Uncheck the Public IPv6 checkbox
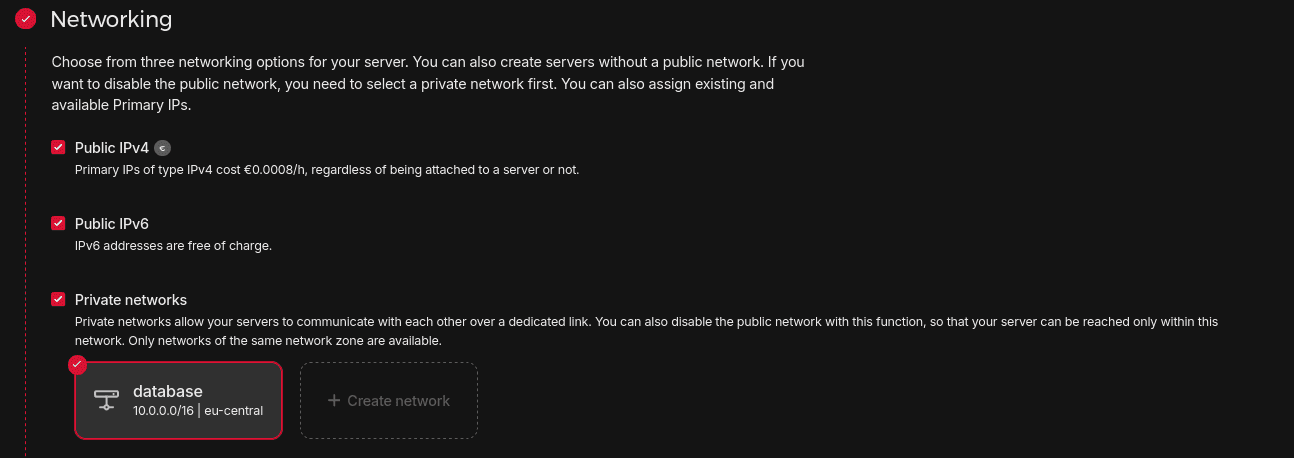 click(x=58, y=223)
